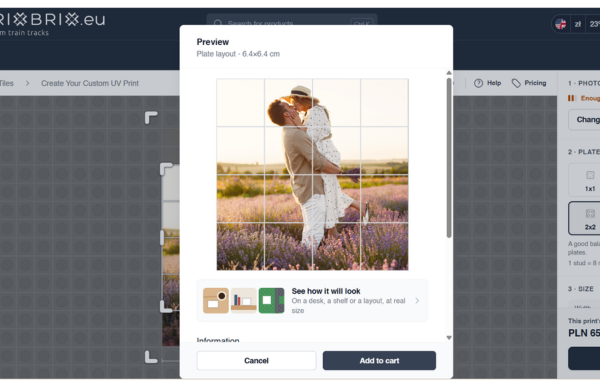Click the shelf mockup thumbnail
This screenshot has height=380, width=600.
click(244, 301)
